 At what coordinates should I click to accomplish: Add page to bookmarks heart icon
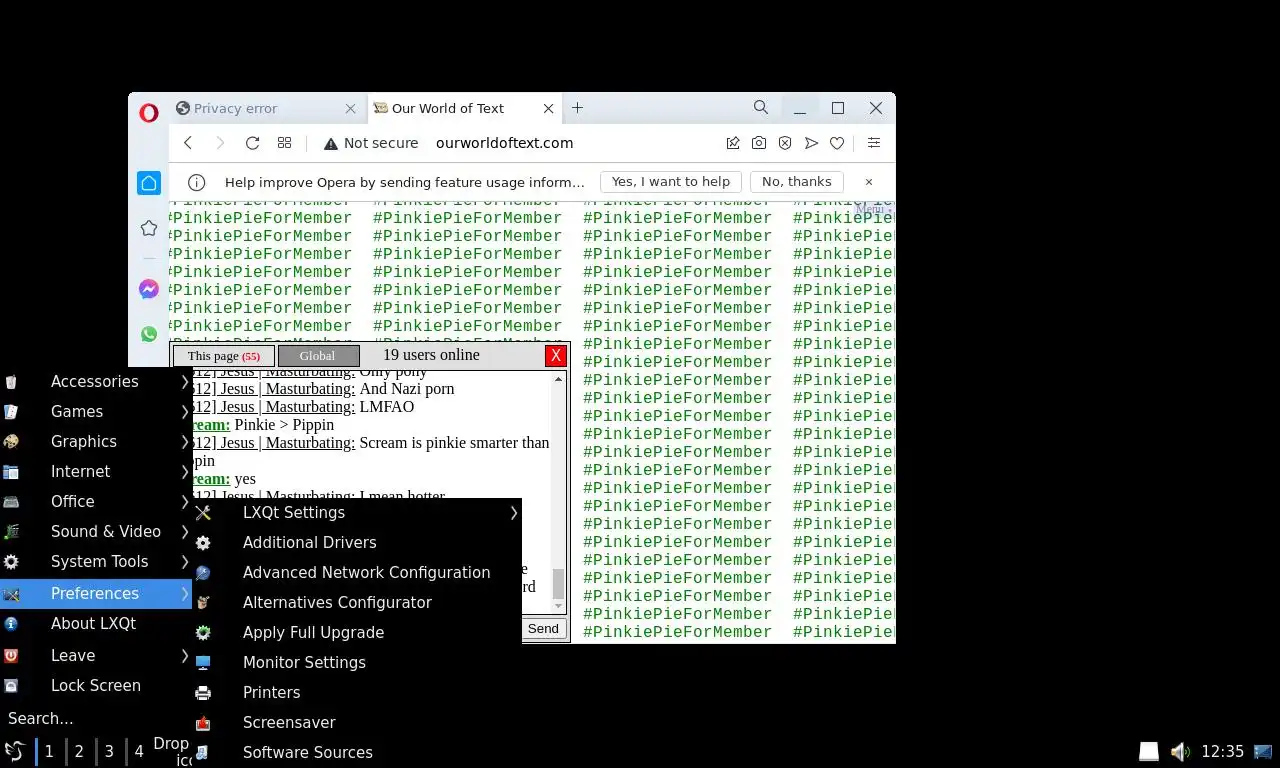pyautogui.click(x=837, y=143)
